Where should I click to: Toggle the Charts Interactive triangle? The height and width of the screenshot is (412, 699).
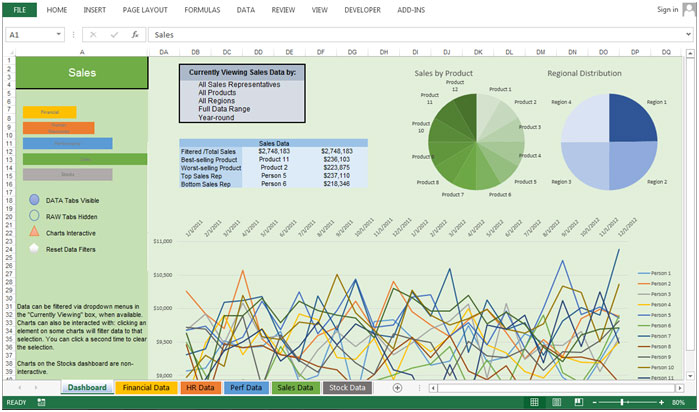pos(34,231)
